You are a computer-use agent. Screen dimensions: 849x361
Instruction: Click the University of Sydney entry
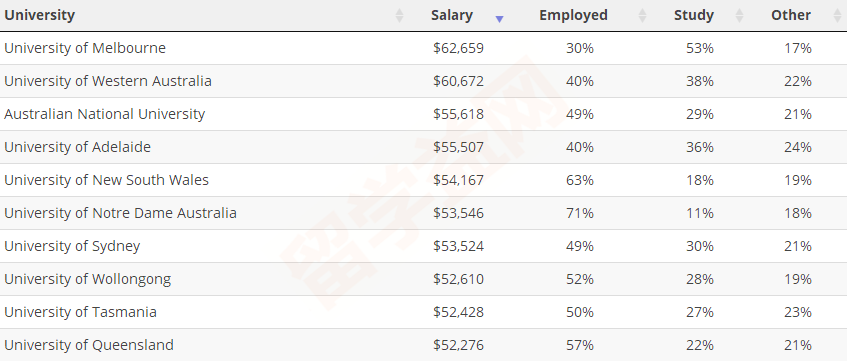point(72,246)
